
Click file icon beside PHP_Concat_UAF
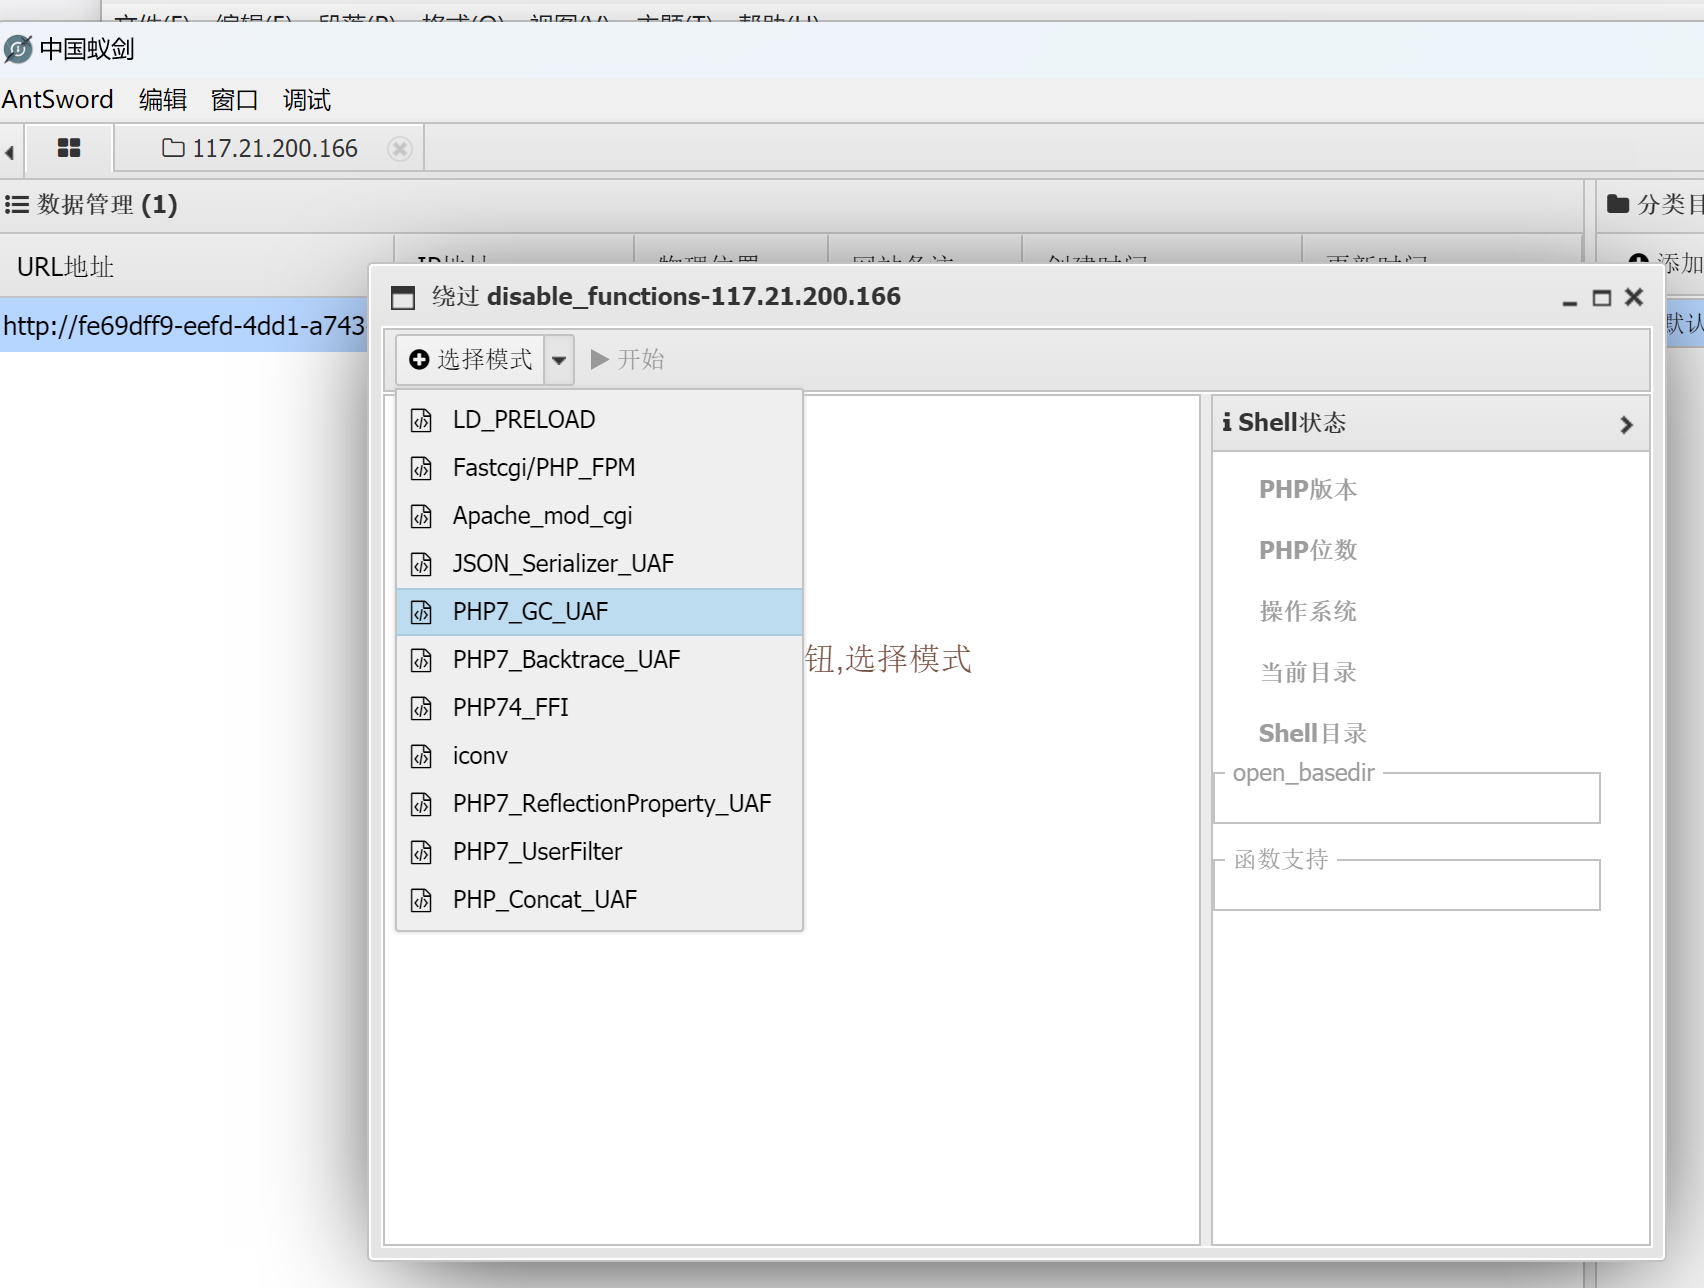[x=421, y=900]
